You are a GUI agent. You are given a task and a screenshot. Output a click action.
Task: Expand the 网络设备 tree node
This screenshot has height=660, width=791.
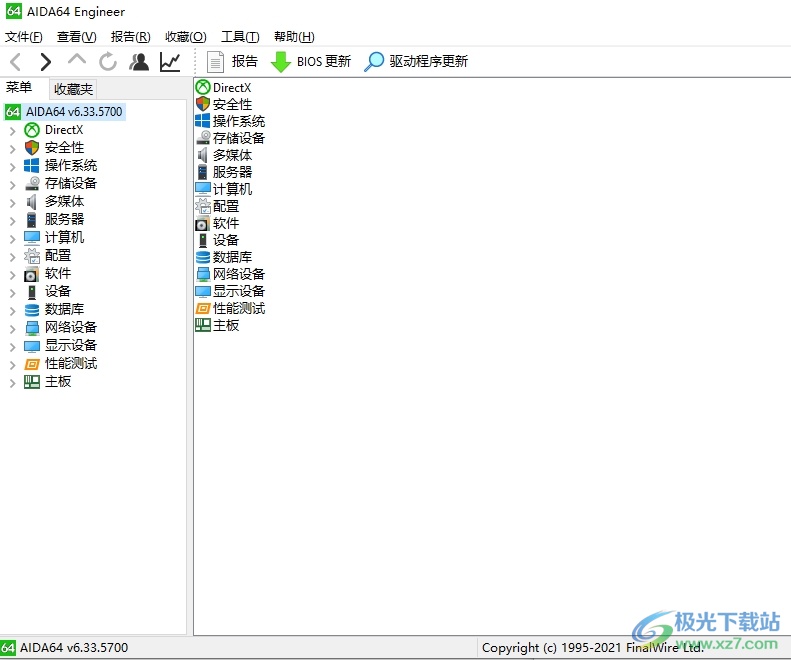tap(13, 328)
